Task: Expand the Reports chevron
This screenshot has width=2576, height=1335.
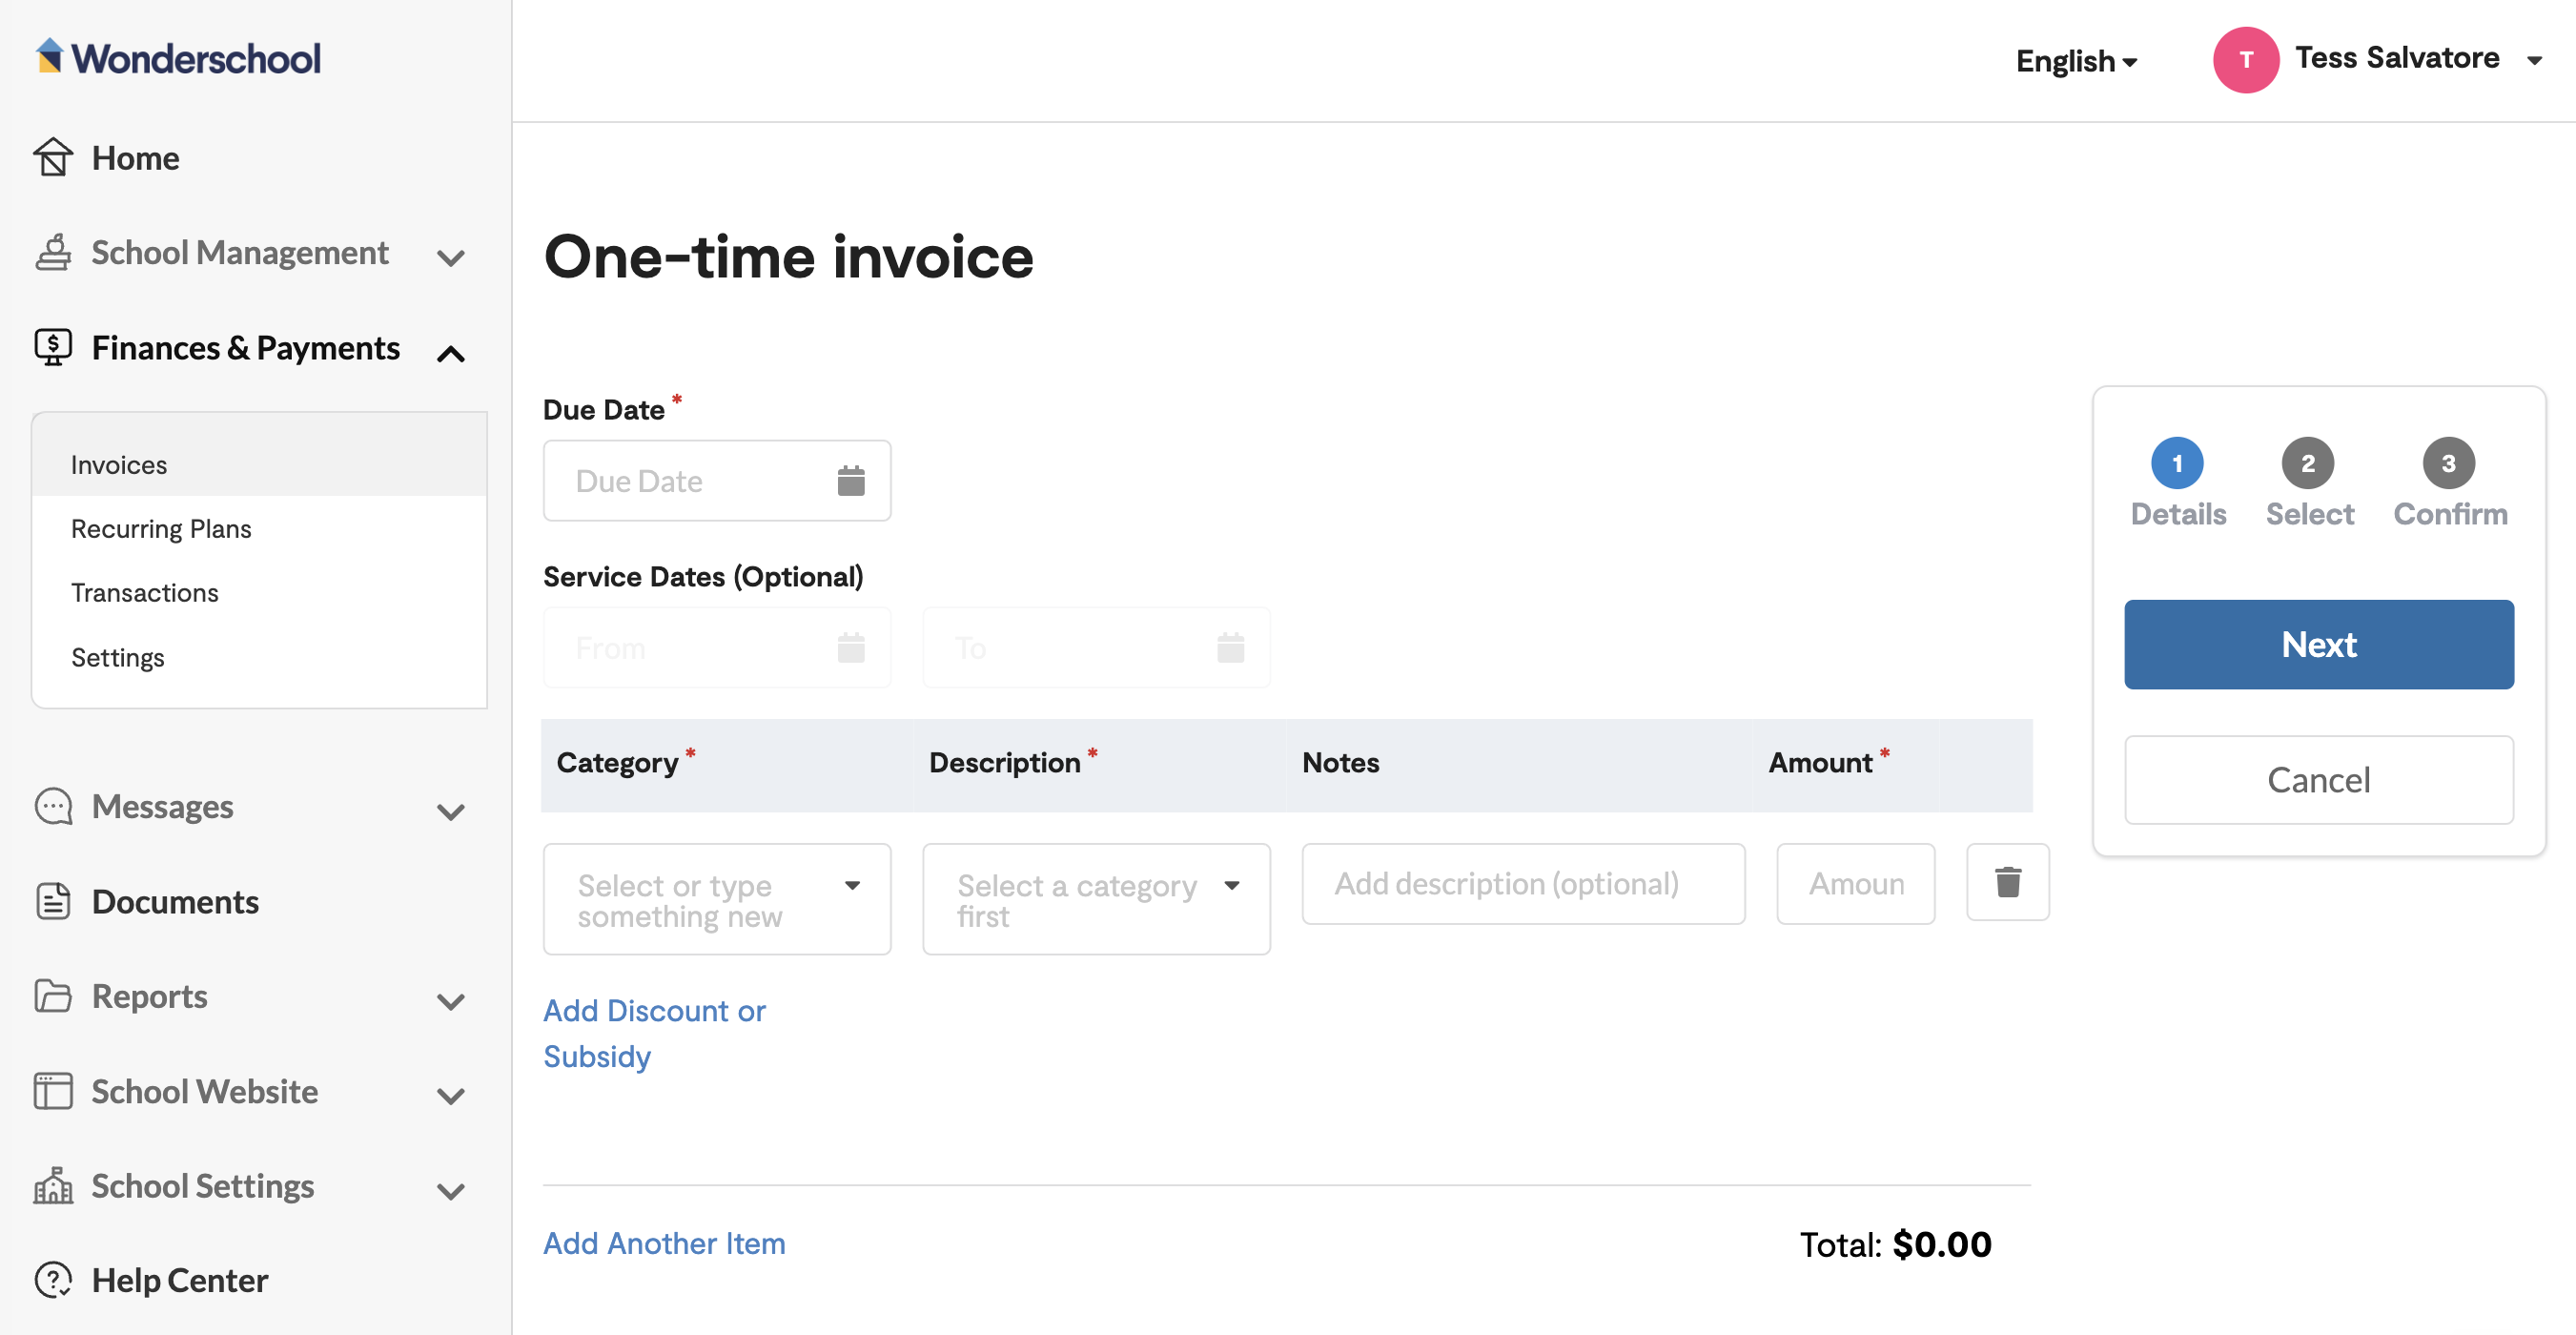Action: coord(451,1002)
